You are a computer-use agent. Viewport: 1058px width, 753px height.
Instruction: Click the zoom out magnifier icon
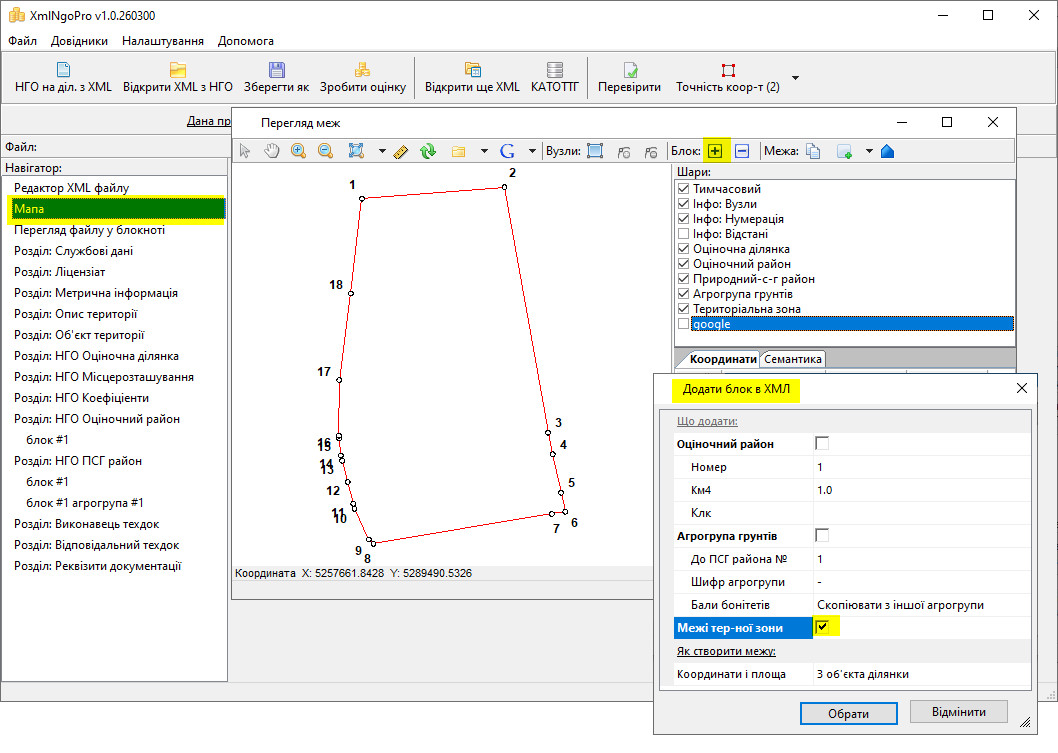pyautogui.click(x=325, y=151)
